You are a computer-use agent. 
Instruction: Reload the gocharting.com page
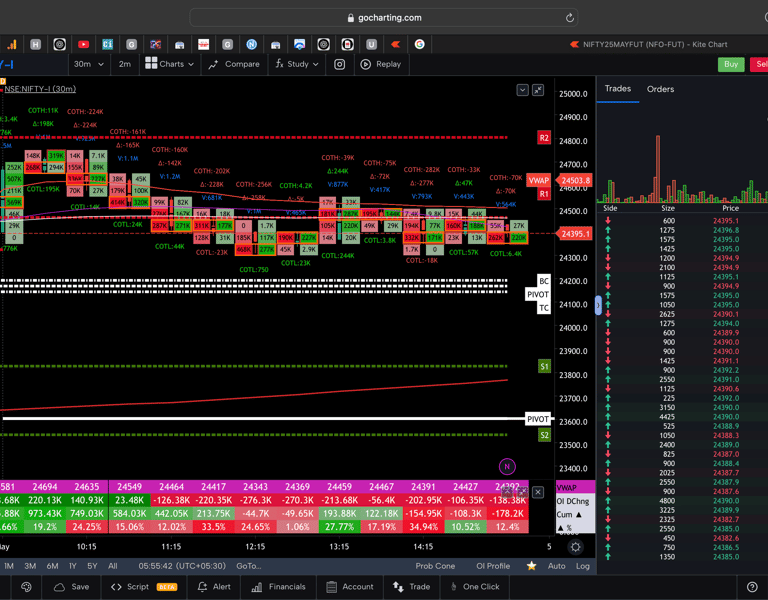tap(570, 18)
